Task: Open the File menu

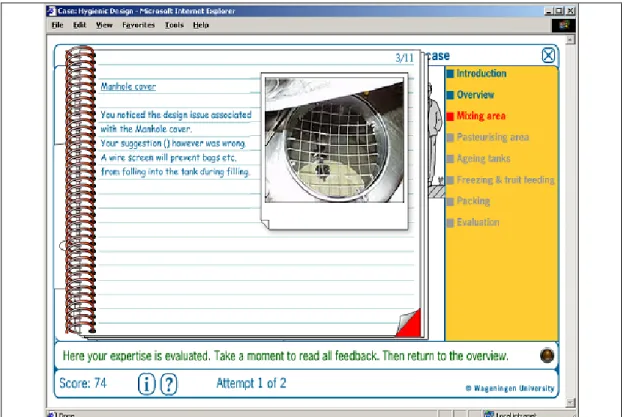Action: 57,25
